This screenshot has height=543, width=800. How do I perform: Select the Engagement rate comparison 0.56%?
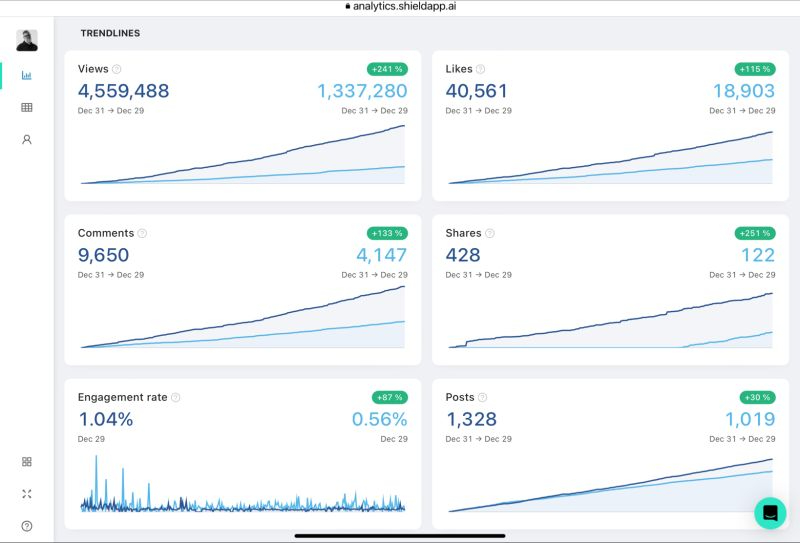pyautogui.click(x=380, y=419)
